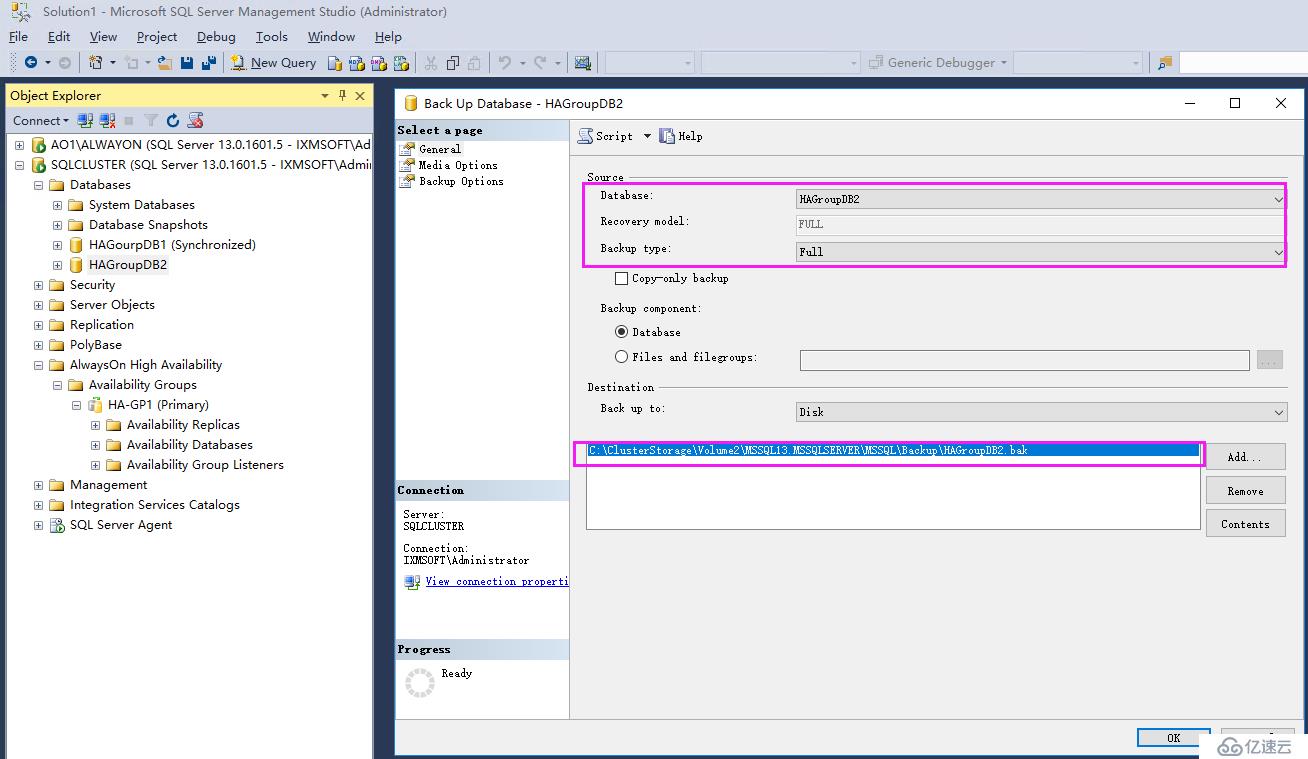The height and width of the screenshot is (759, 1308).
Task: Switch to Media Options page
Action: [x=457, y=165]
